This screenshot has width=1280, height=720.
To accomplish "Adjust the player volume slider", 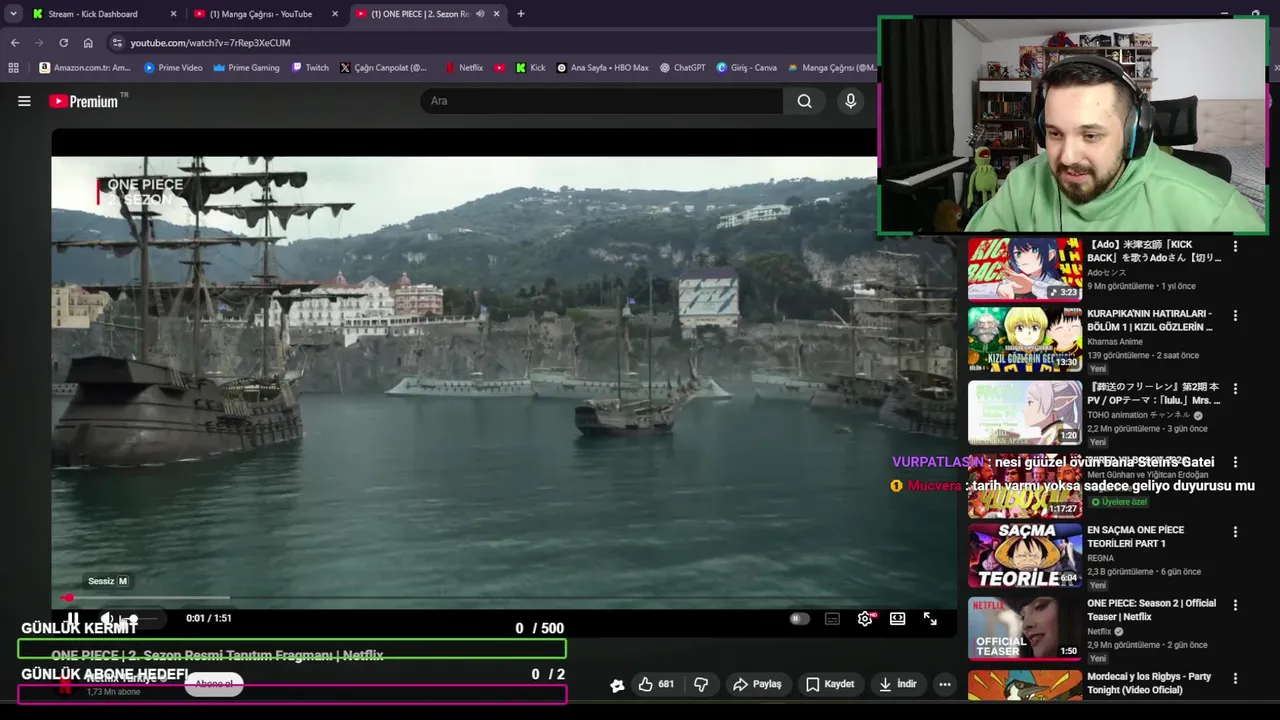I will coord(140,619).
